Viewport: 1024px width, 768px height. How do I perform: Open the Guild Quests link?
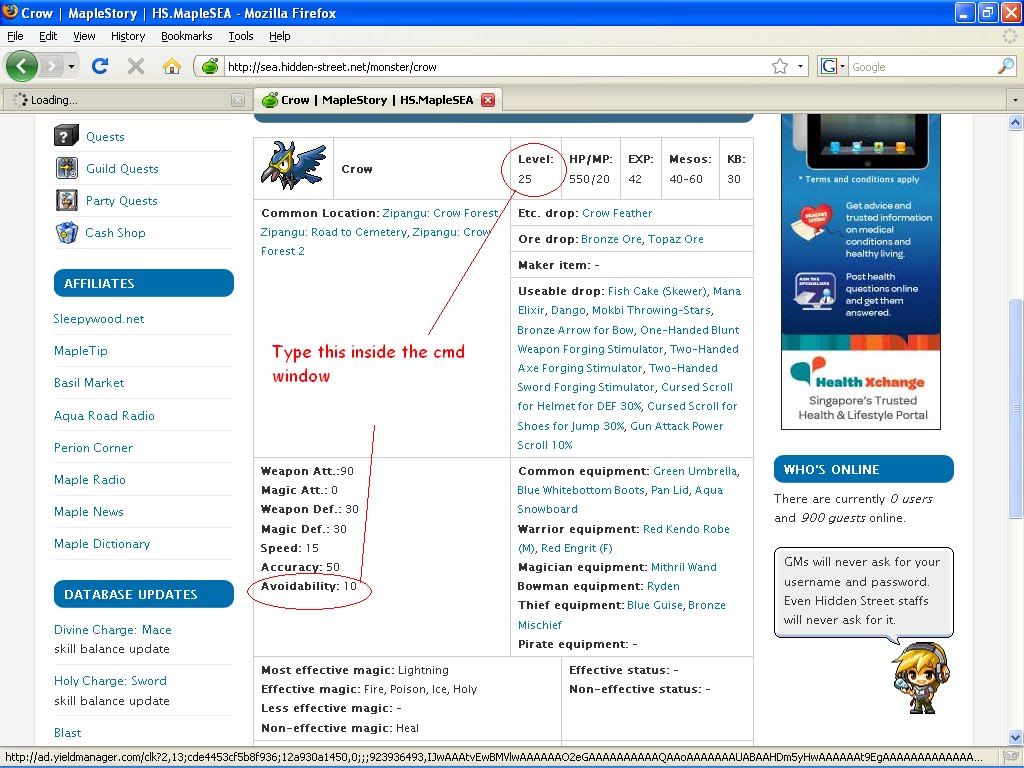point(122,168)
